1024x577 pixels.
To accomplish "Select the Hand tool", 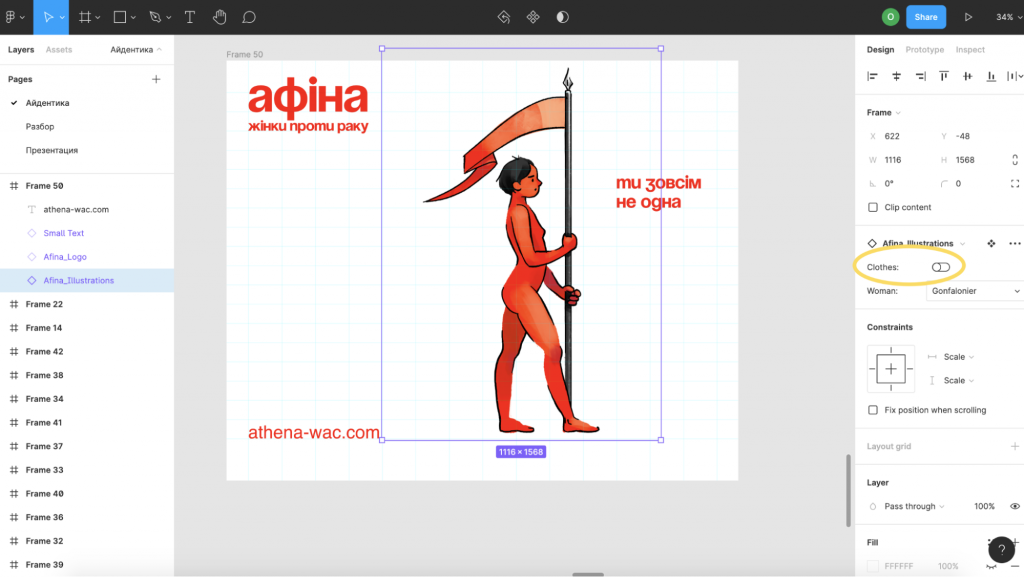I will 219,17.
